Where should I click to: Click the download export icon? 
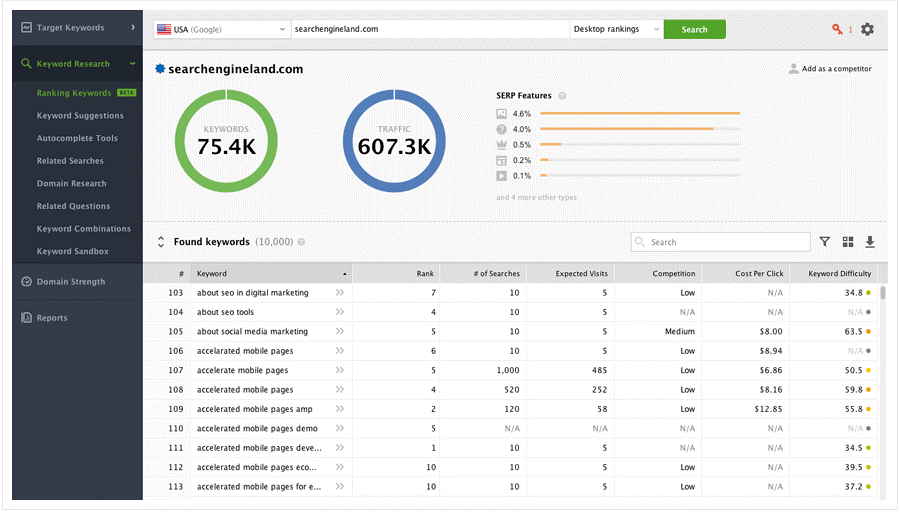pos(870,242)
